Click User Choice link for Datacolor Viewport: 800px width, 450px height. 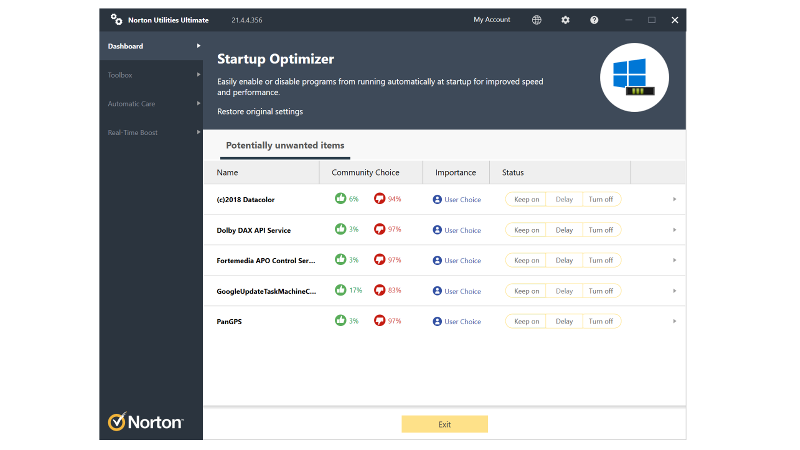click(463, 199)
